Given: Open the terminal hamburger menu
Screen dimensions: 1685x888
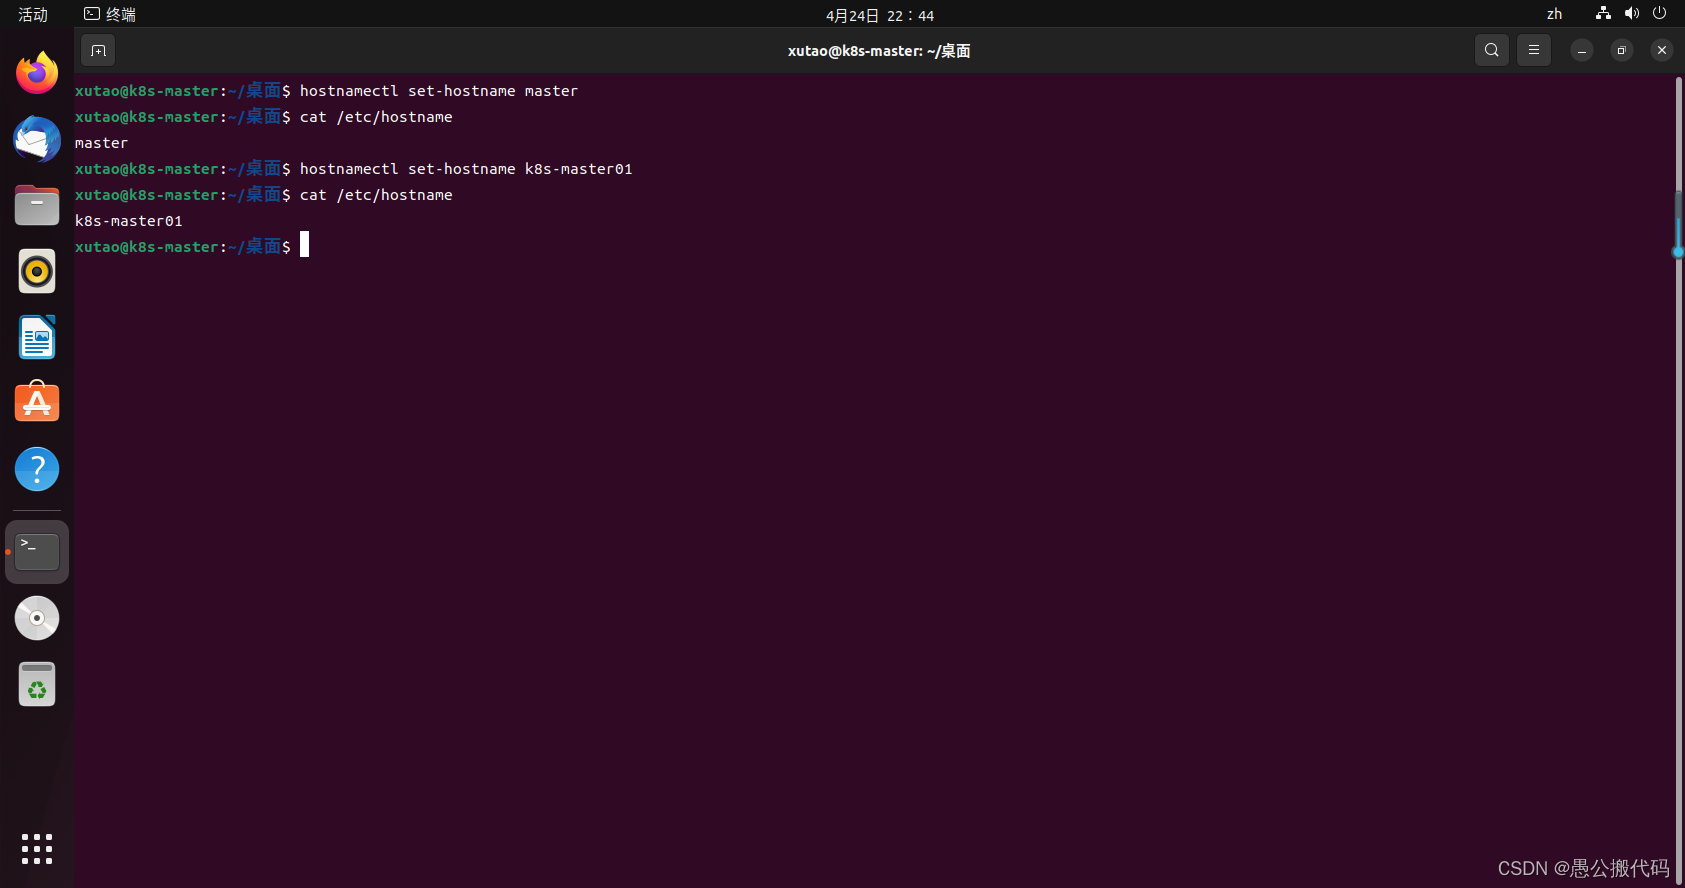Looking at the screenshot, I should 1534,50.
